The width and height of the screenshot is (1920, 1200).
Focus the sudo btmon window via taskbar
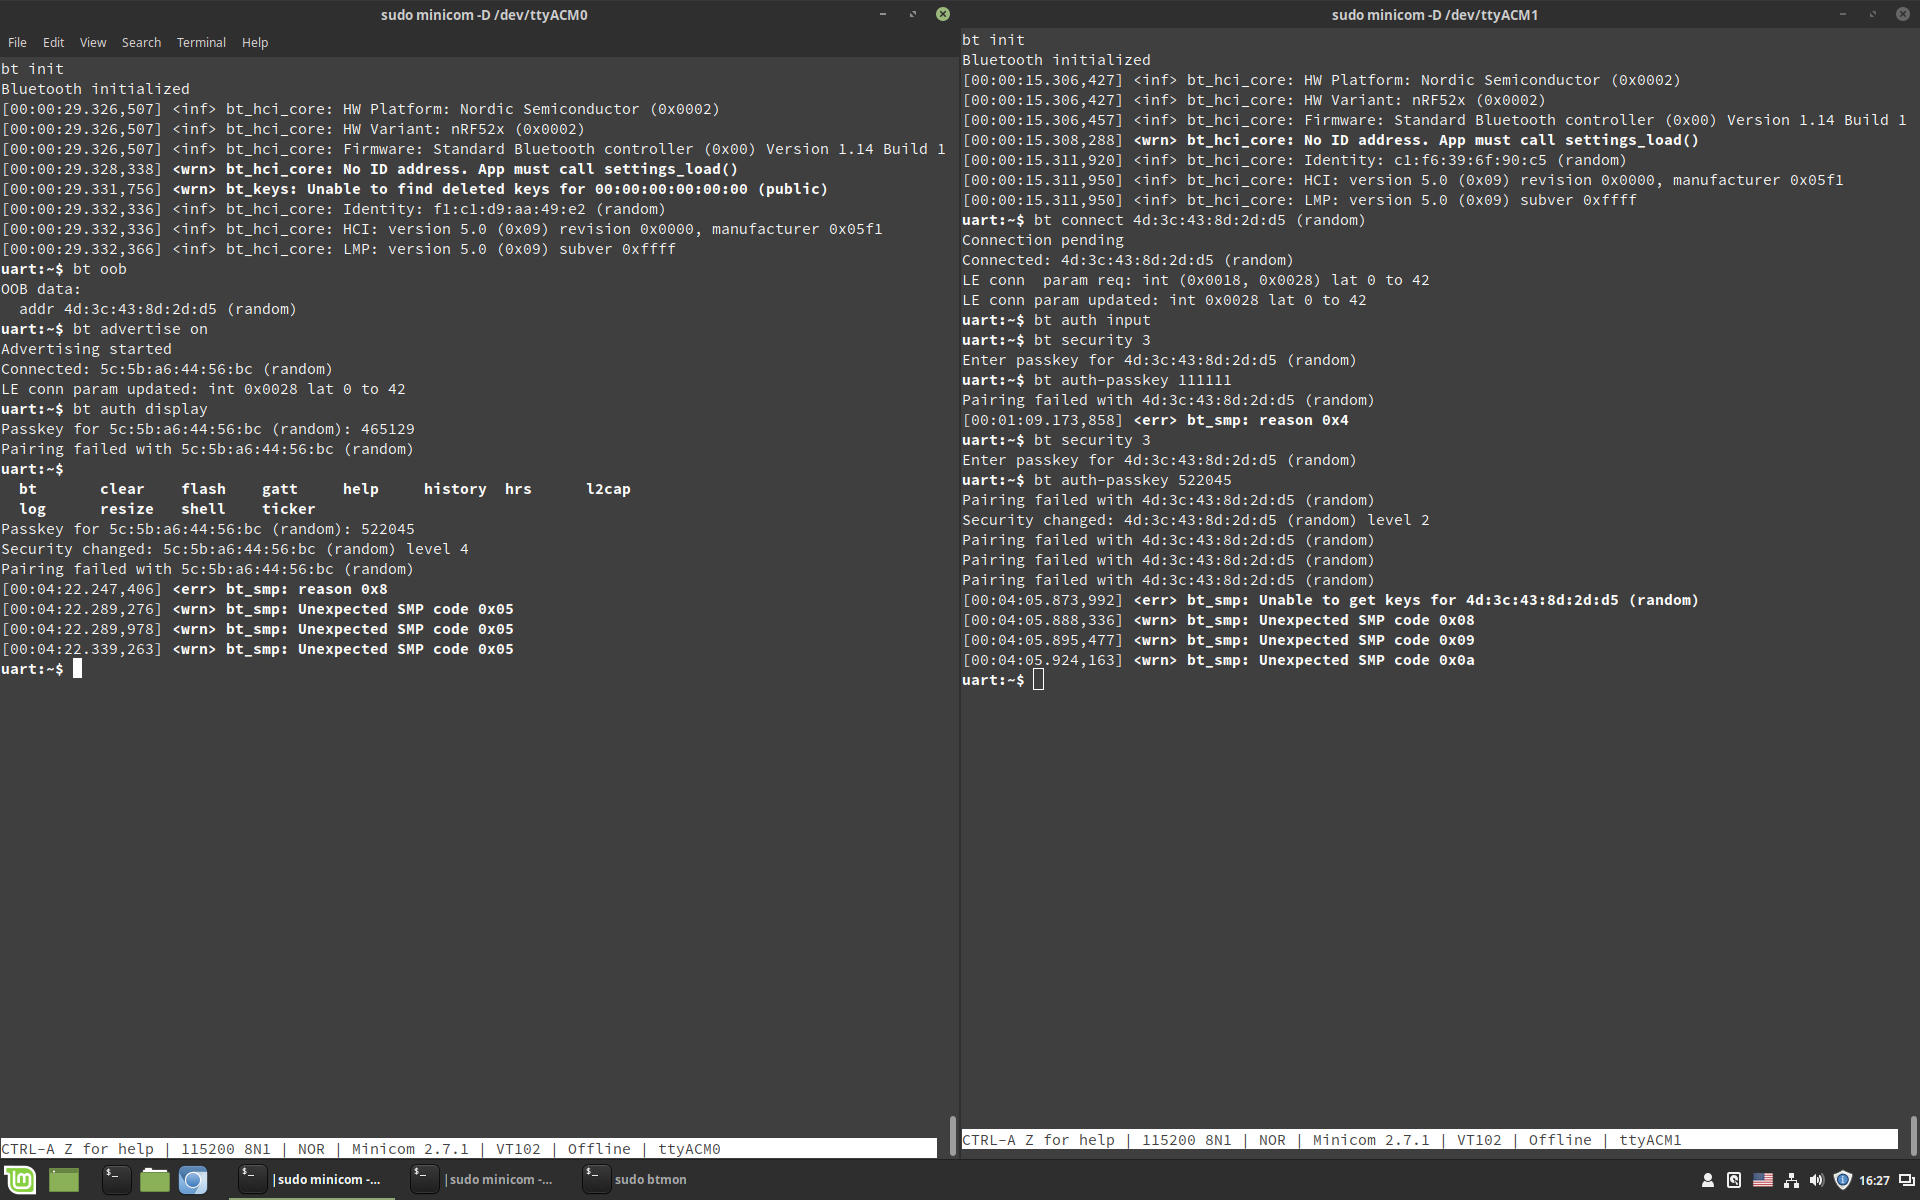pyautogui.click(x=650, y=1180)
